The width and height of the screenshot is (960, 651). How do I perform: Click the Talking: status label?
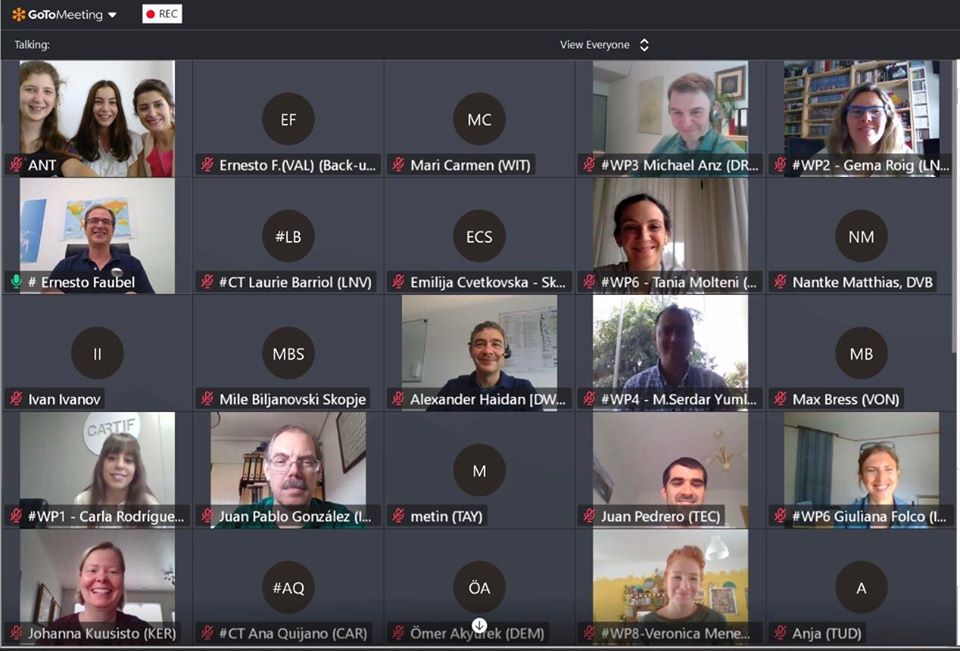click(x=32, y=45)
